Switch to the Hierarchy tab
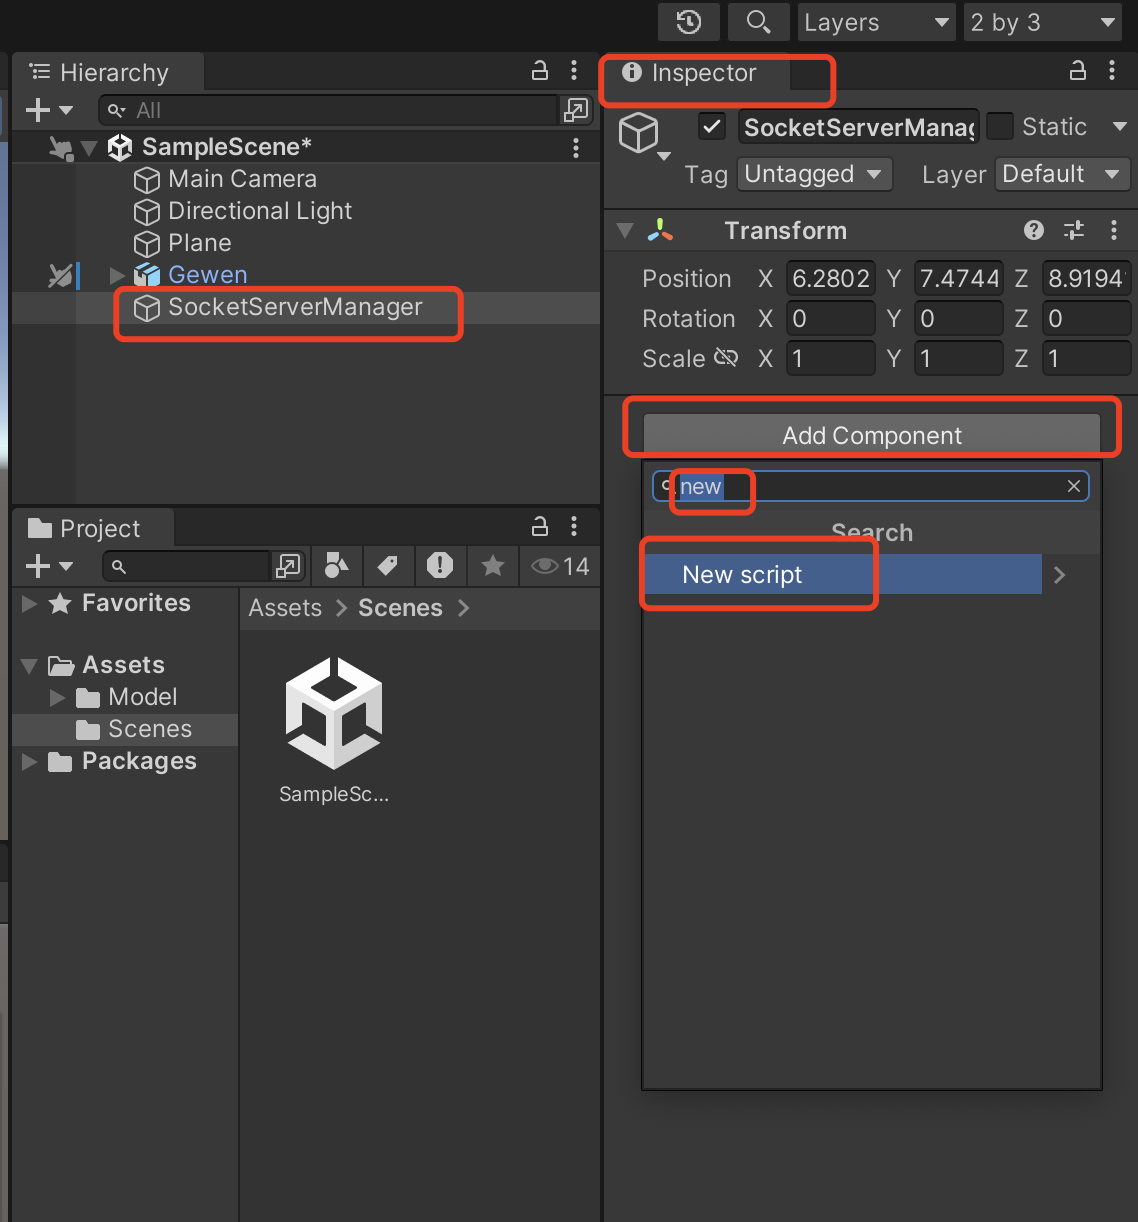The width and height of the screenshot is (1138, 1222). [108, 73]
